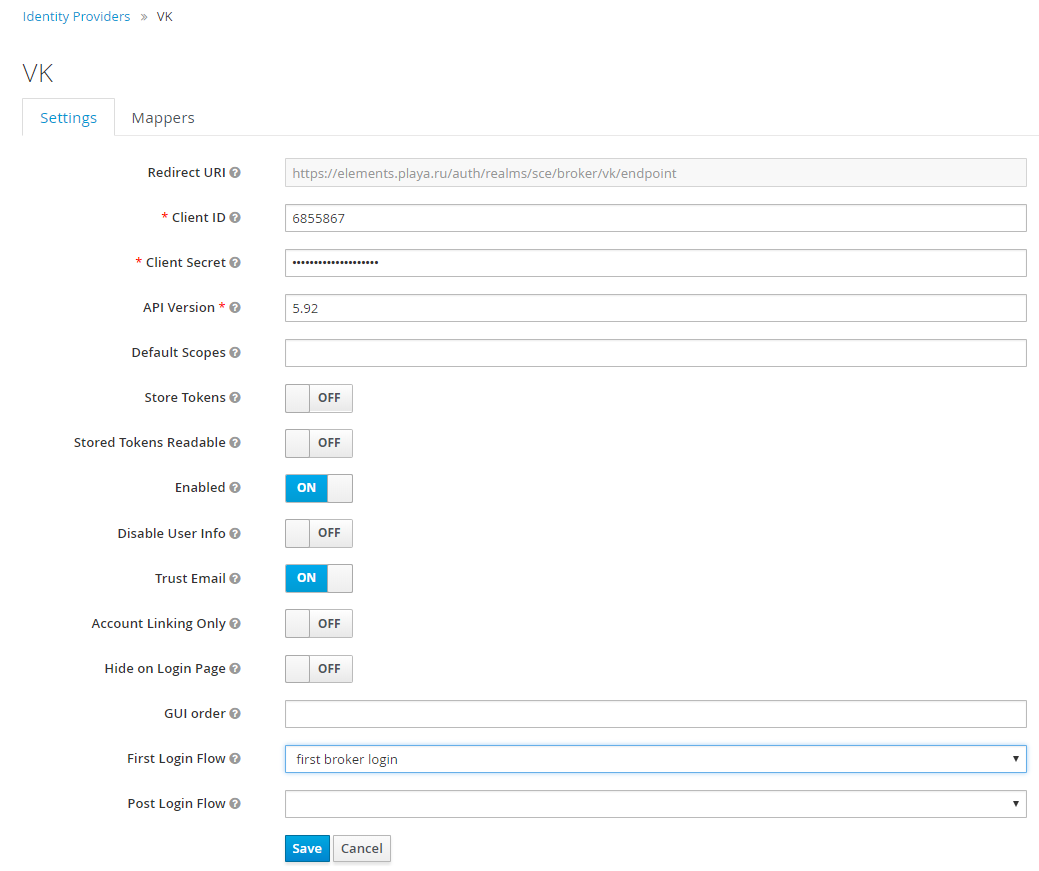This screenshot has height=871, width=1039.
Task: Open the First Login Flow dropdown
Action: click(655, 759)
